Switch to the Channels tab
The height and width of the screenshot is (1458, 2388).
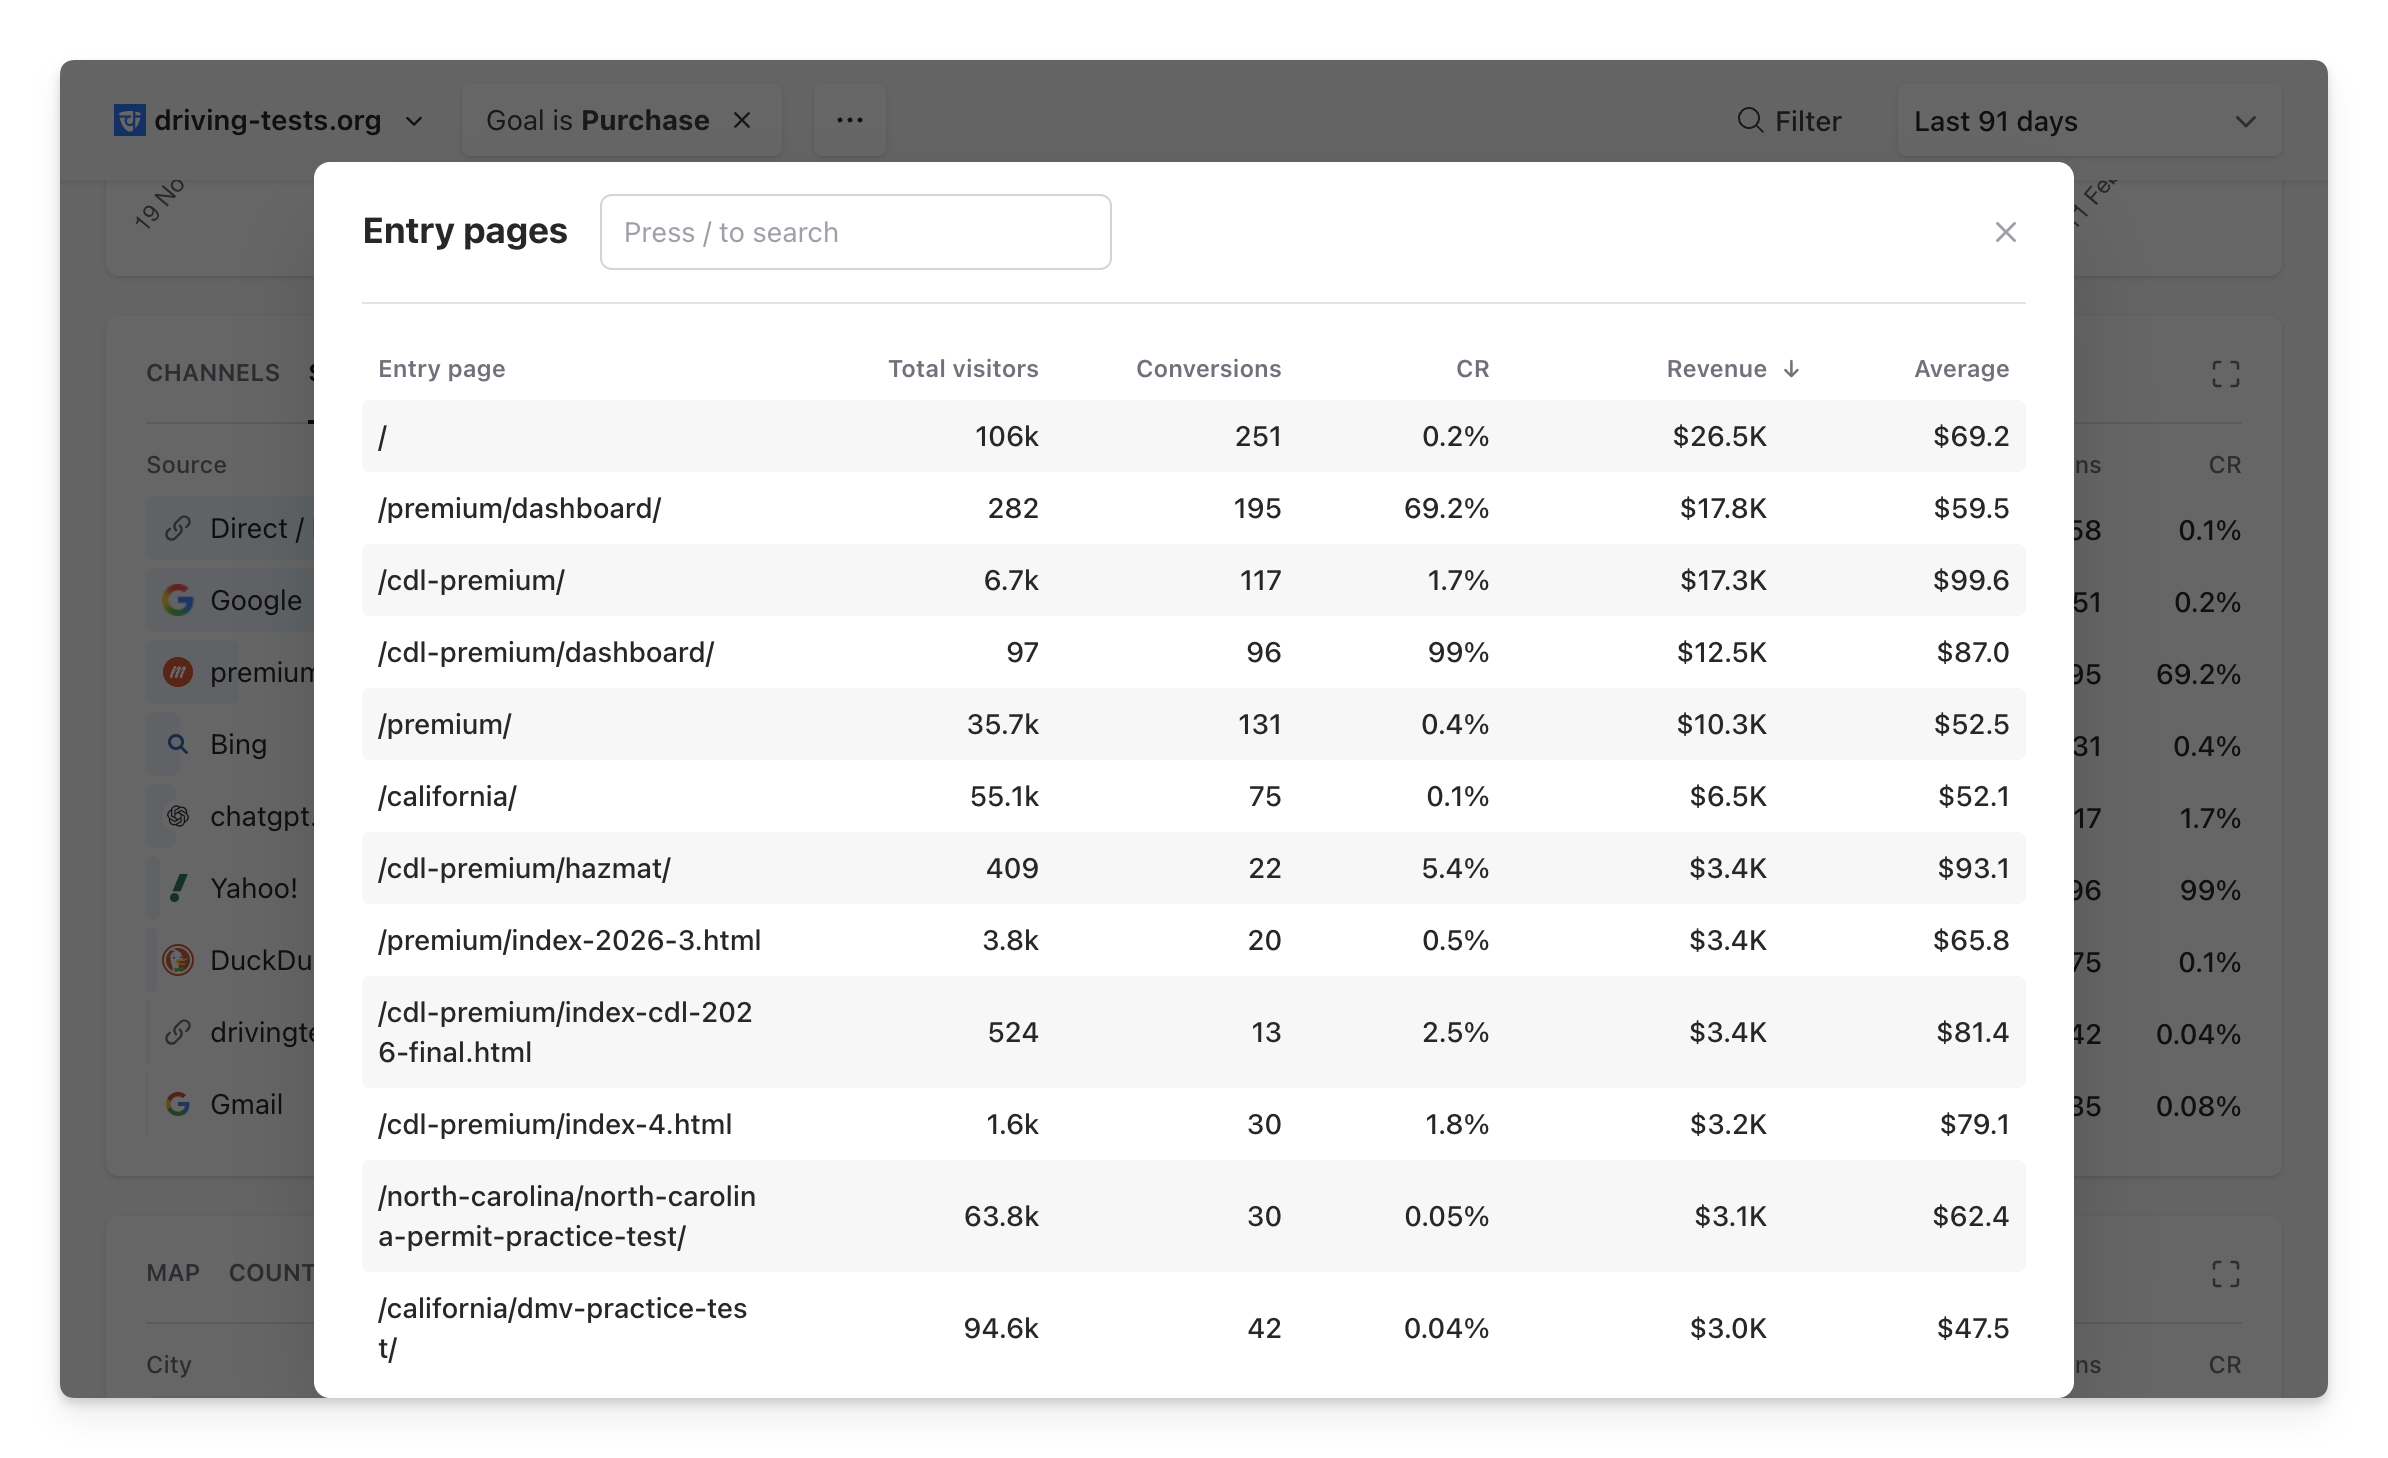tap(213, 373)
